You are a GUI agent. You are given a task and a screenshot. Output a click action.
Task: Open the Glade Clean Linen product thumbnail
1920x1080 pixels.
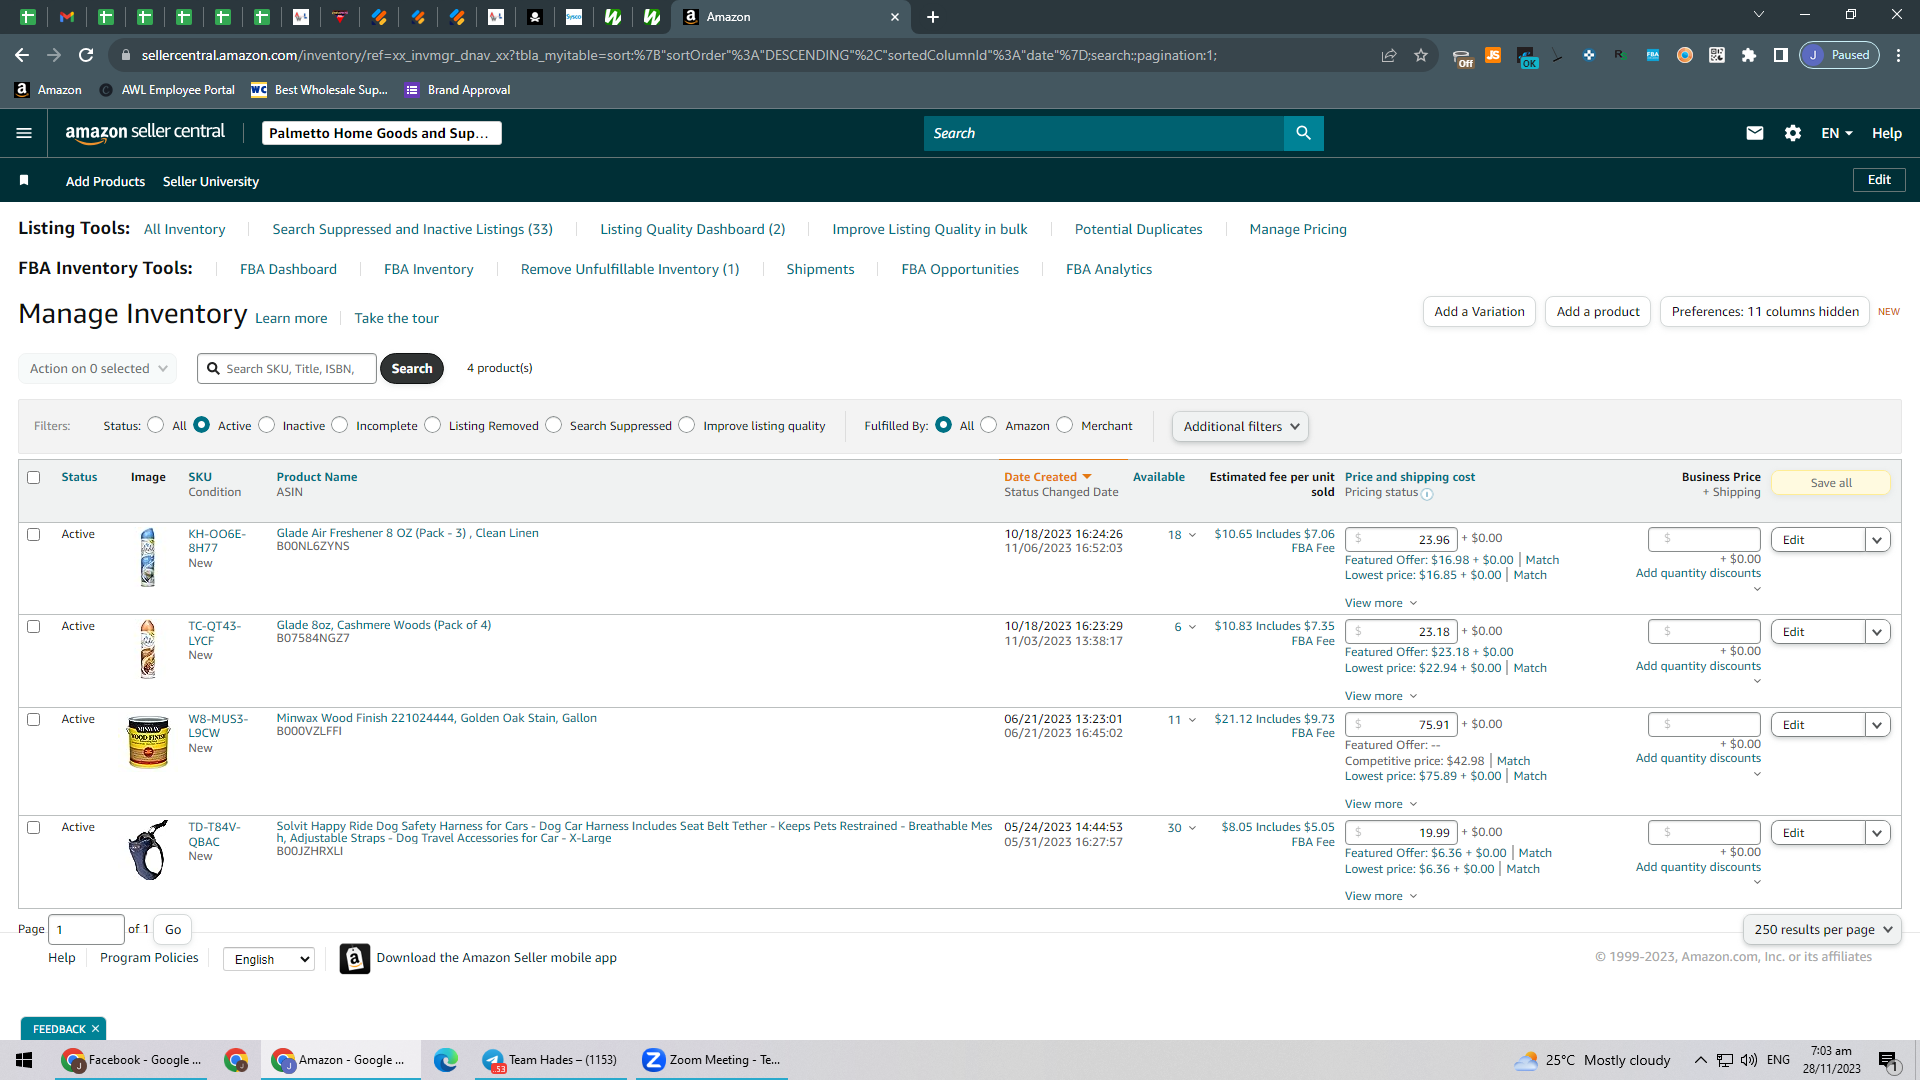point(148,557)
